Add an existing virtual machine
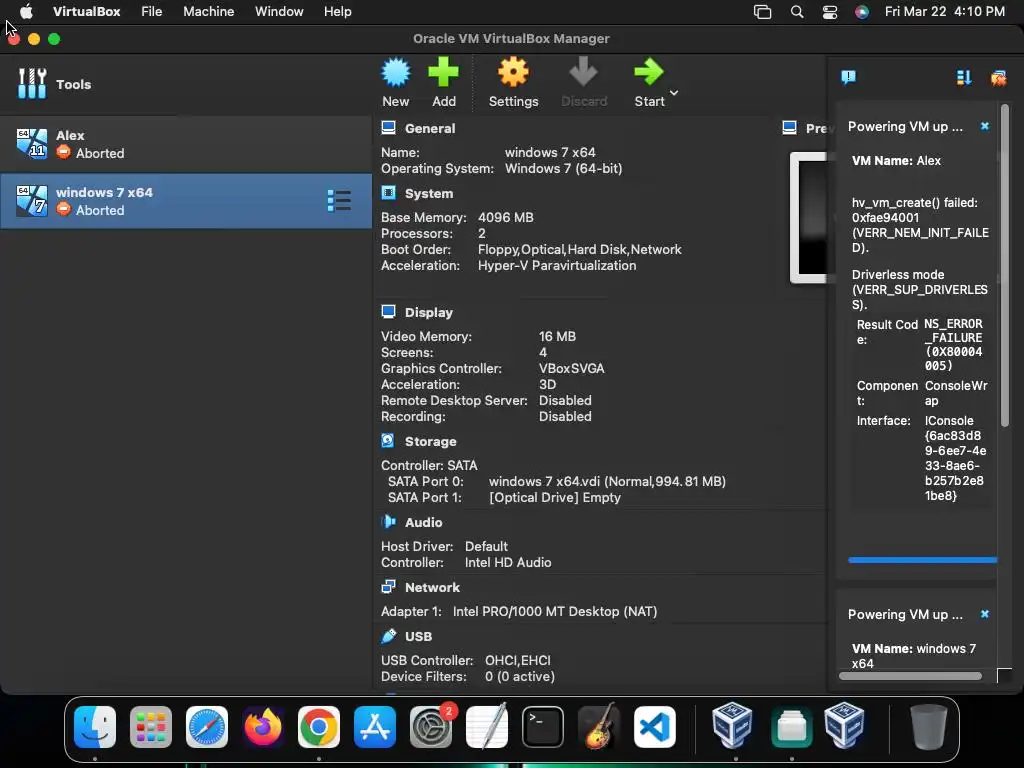 click(x=443, y=82)
